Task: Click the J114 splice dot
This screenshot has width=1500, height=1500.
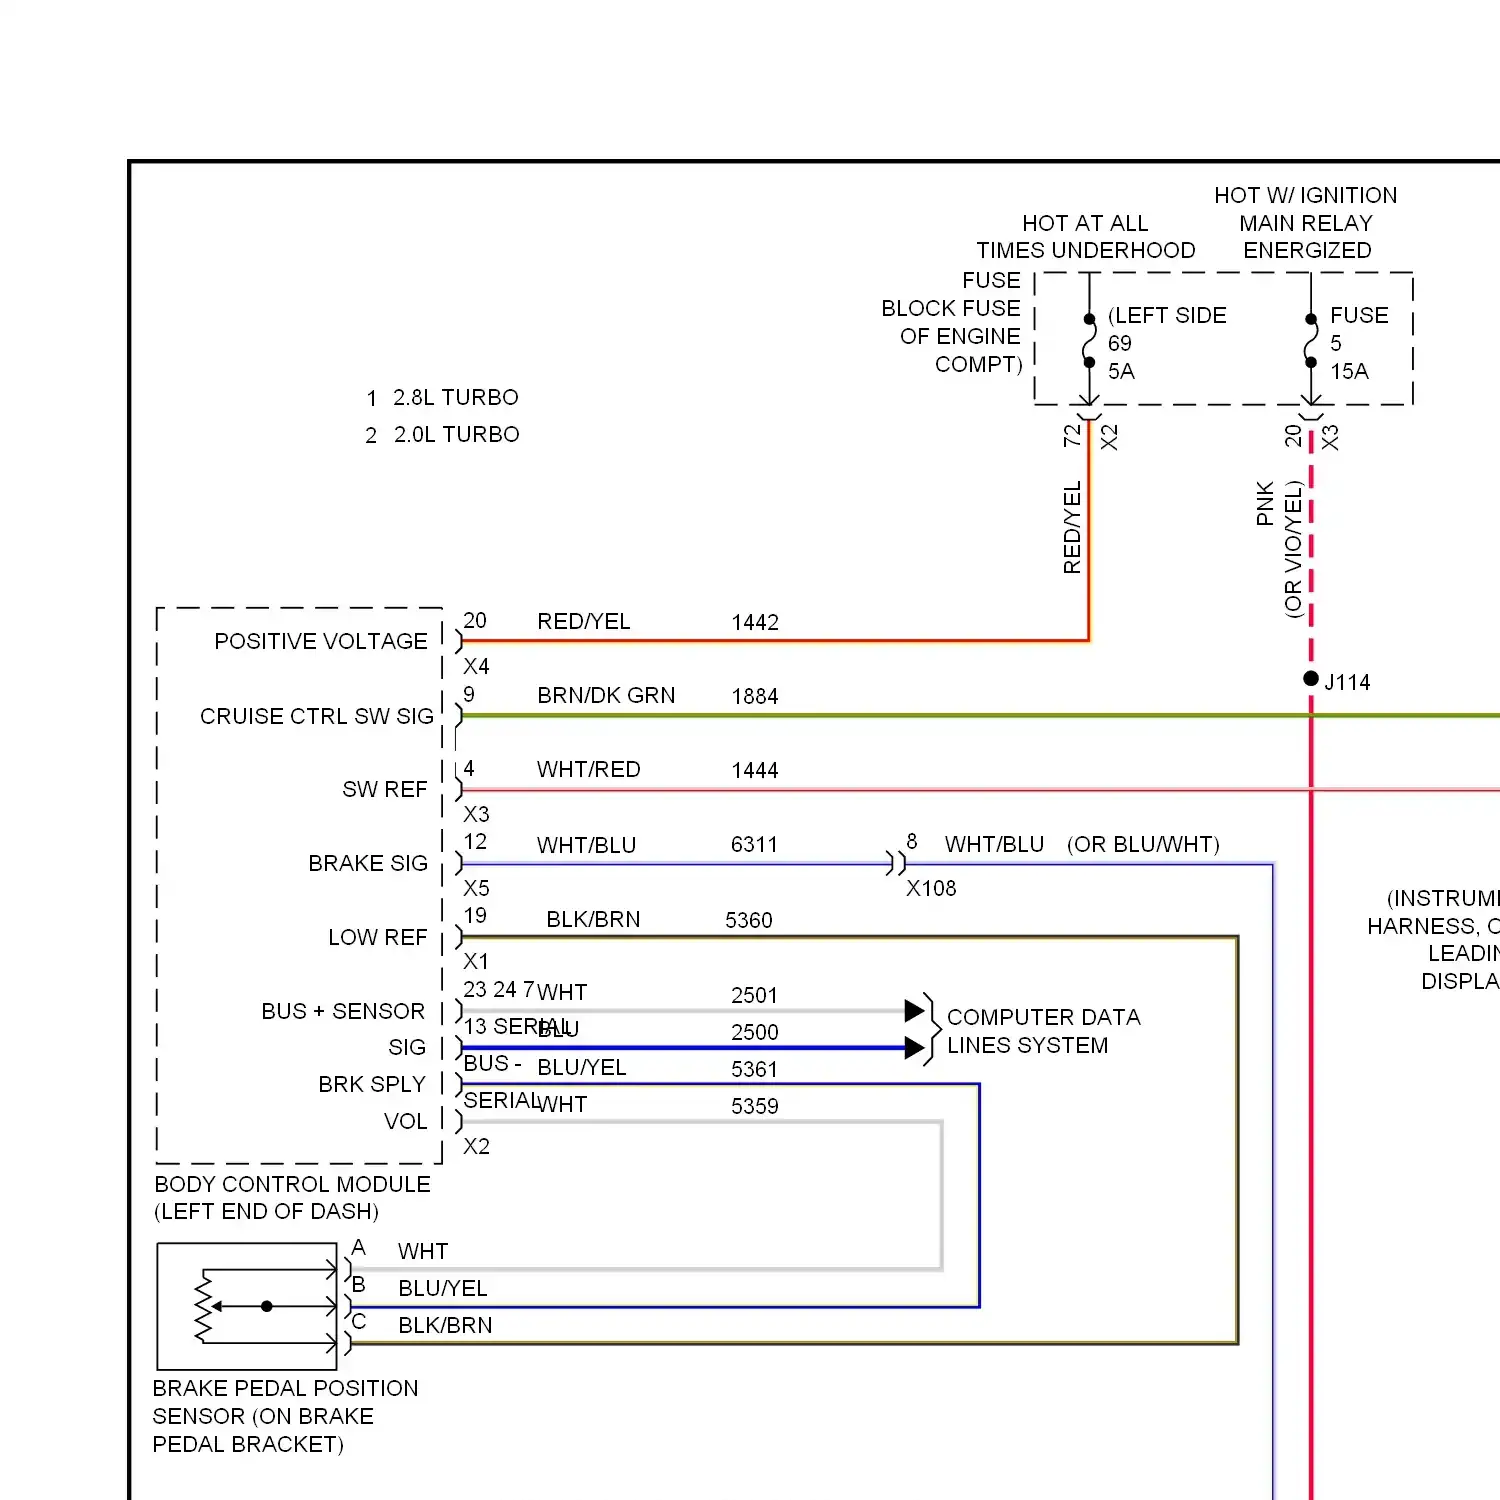Action: pyautogui.click(x=1311, y=679)
